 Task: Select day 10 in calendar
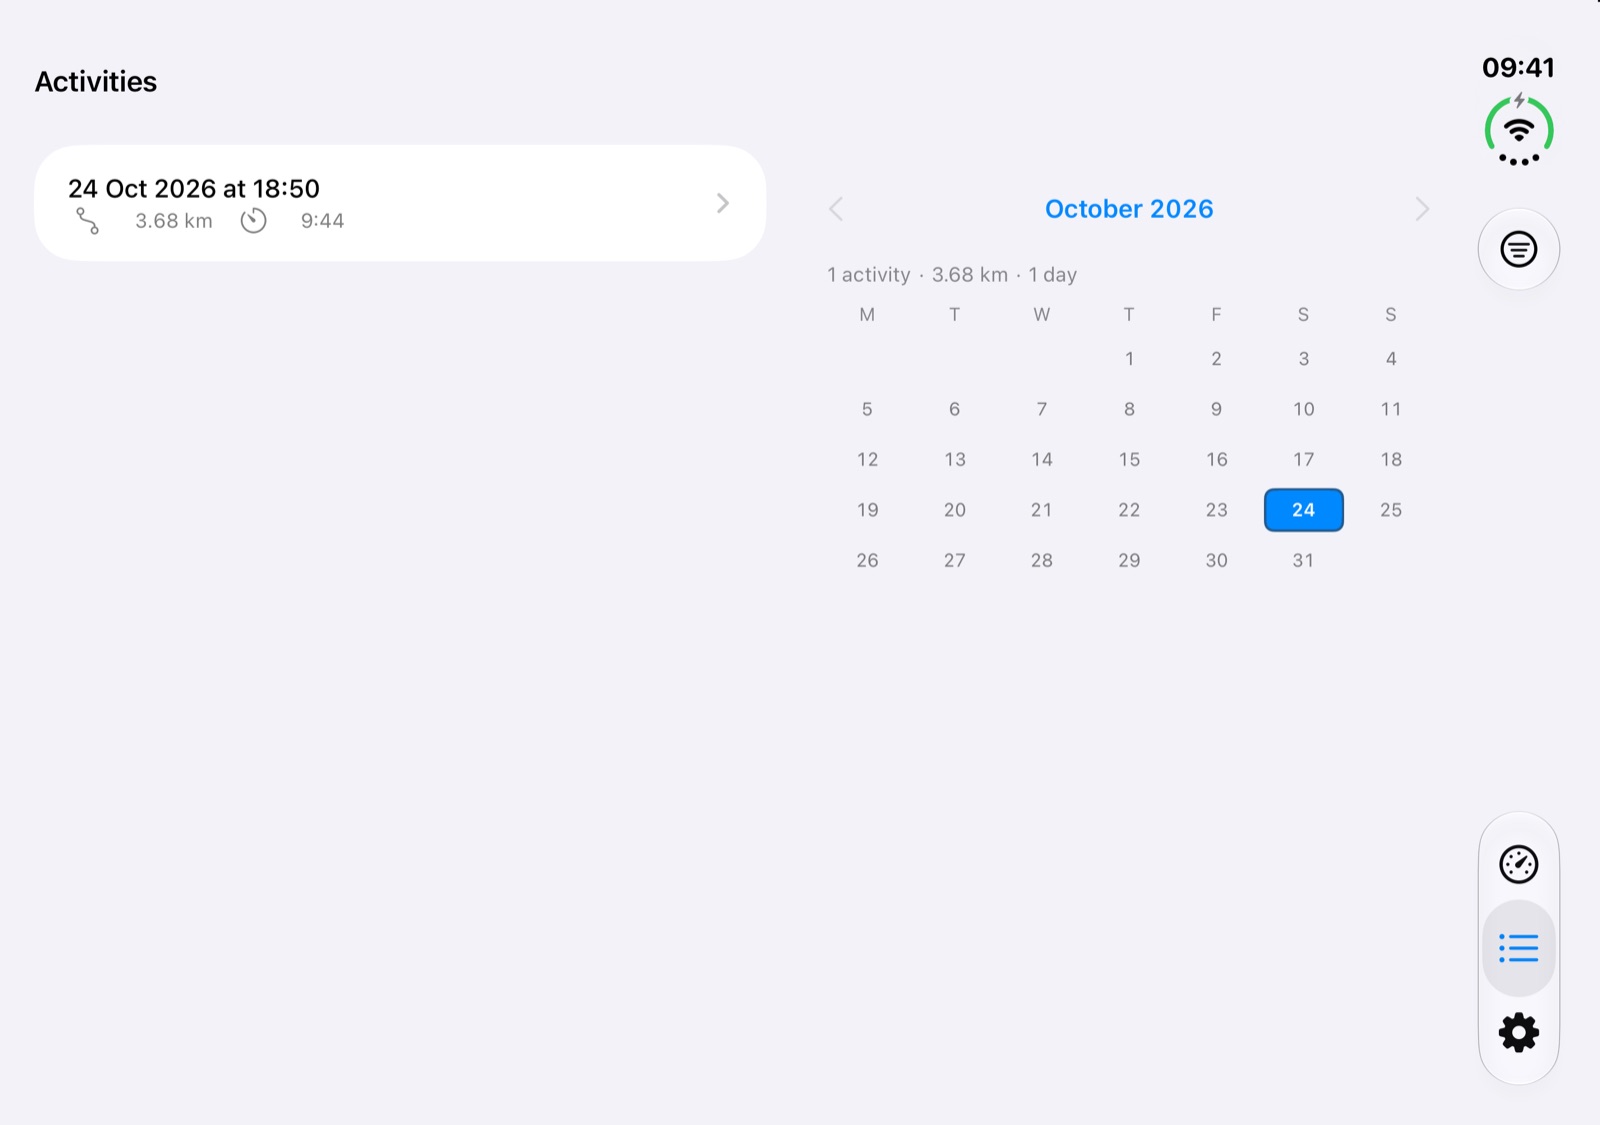pyautogui.click(x=1303, y=409)
